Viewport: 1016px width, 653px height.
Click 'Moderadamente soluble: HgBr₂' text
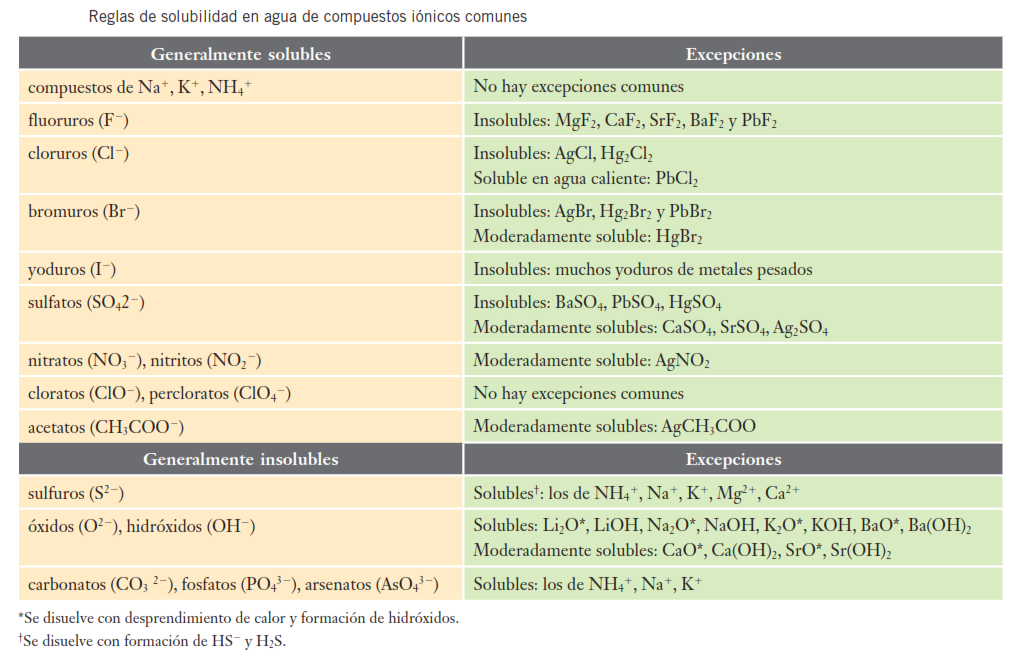coord(588,238)
